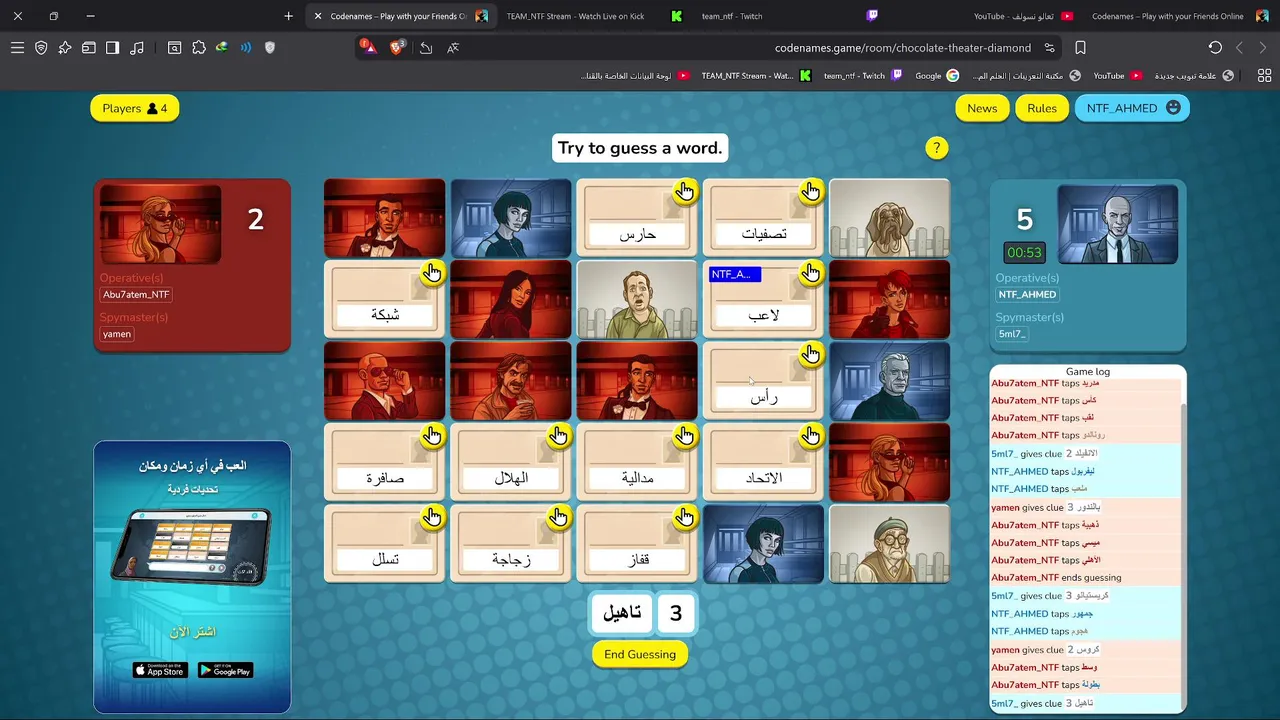Switch to TEAM_NTF Stream Kick tab

click(x=594, y=16)
